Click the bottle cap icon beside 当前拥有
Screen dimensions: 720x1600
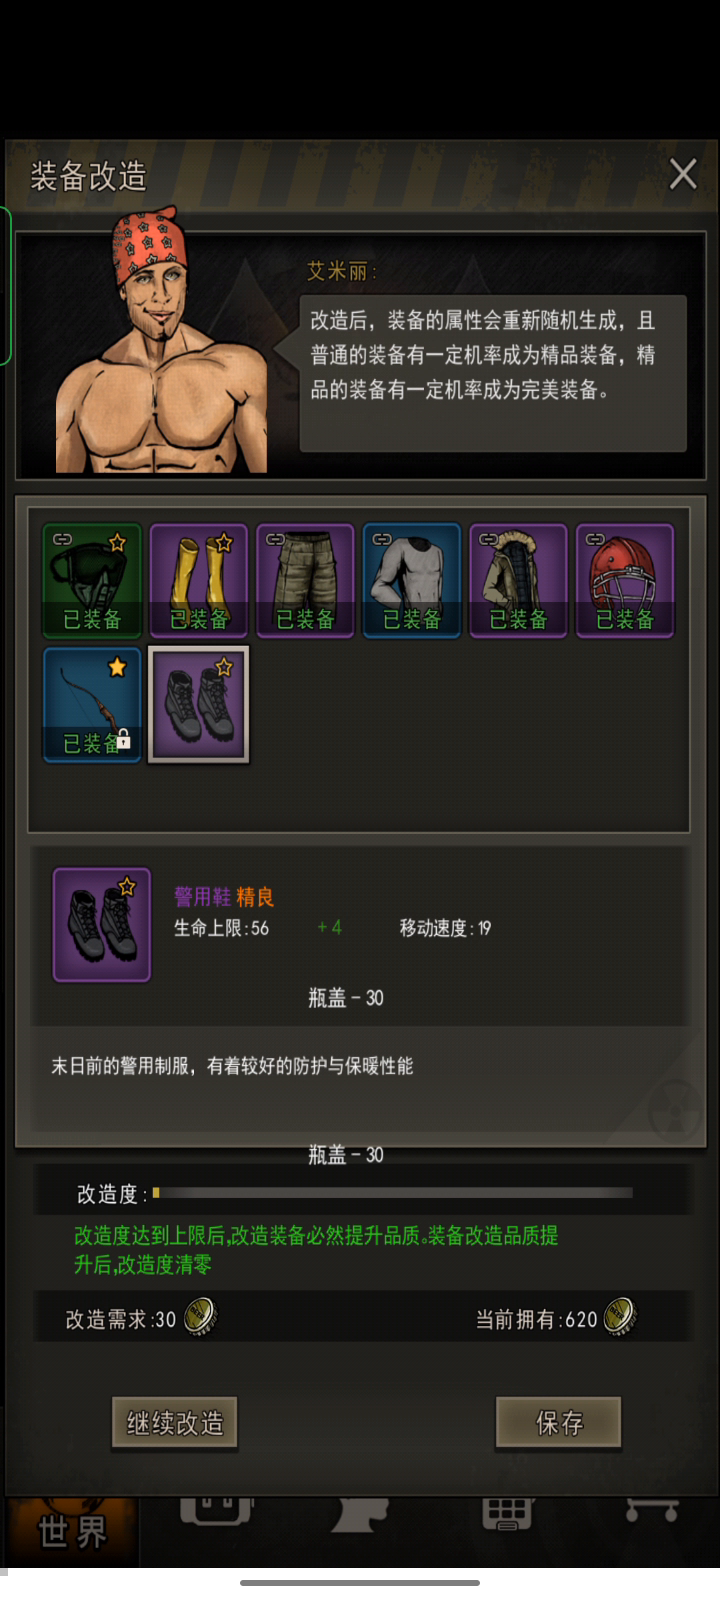click(620, 1317)
